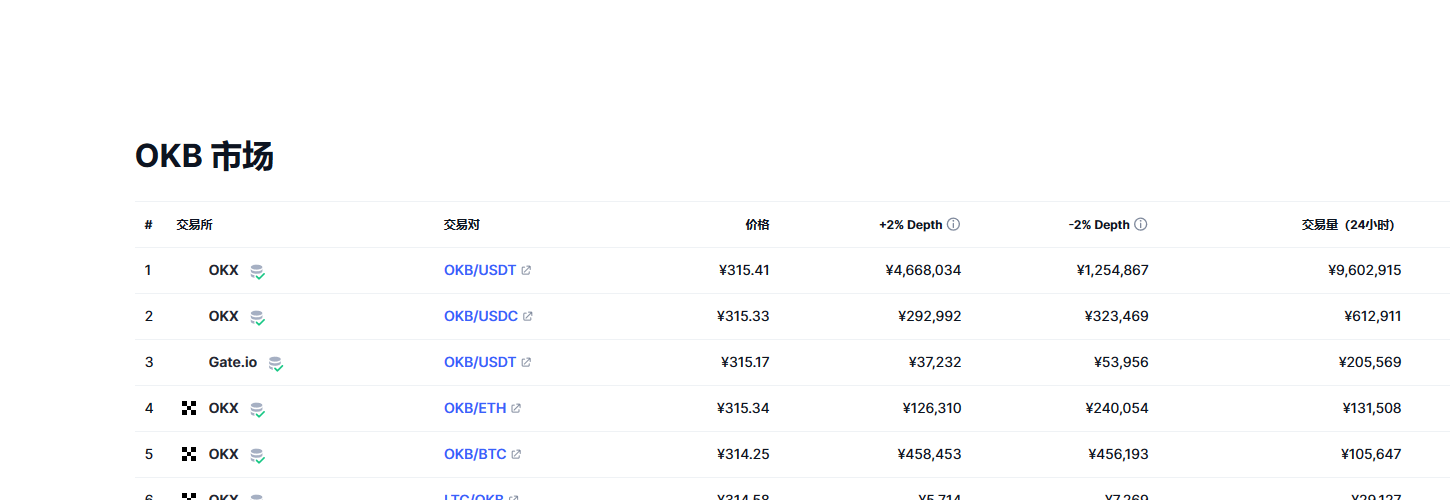Click the OKB 市场 heading
The width and height of the screenshot is (1450, 500).
(204, 156)
